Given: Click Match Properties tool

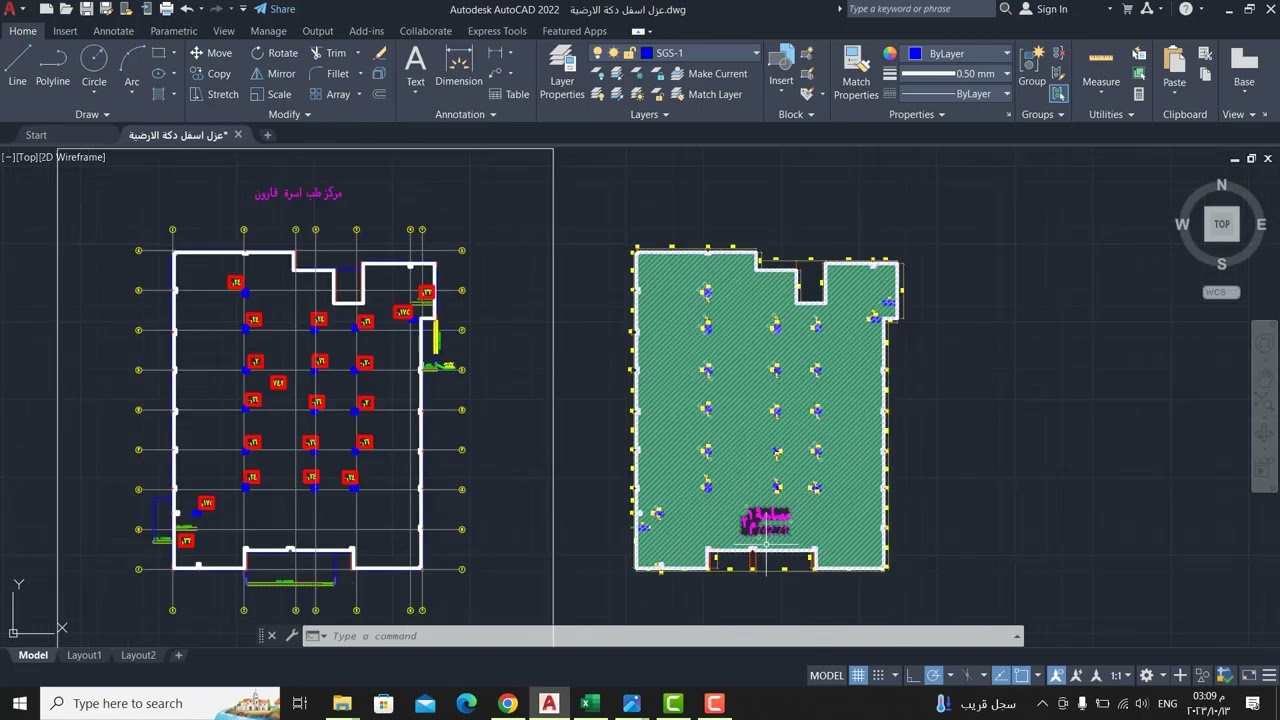Looking at the screenshot, I should point(856,73).
